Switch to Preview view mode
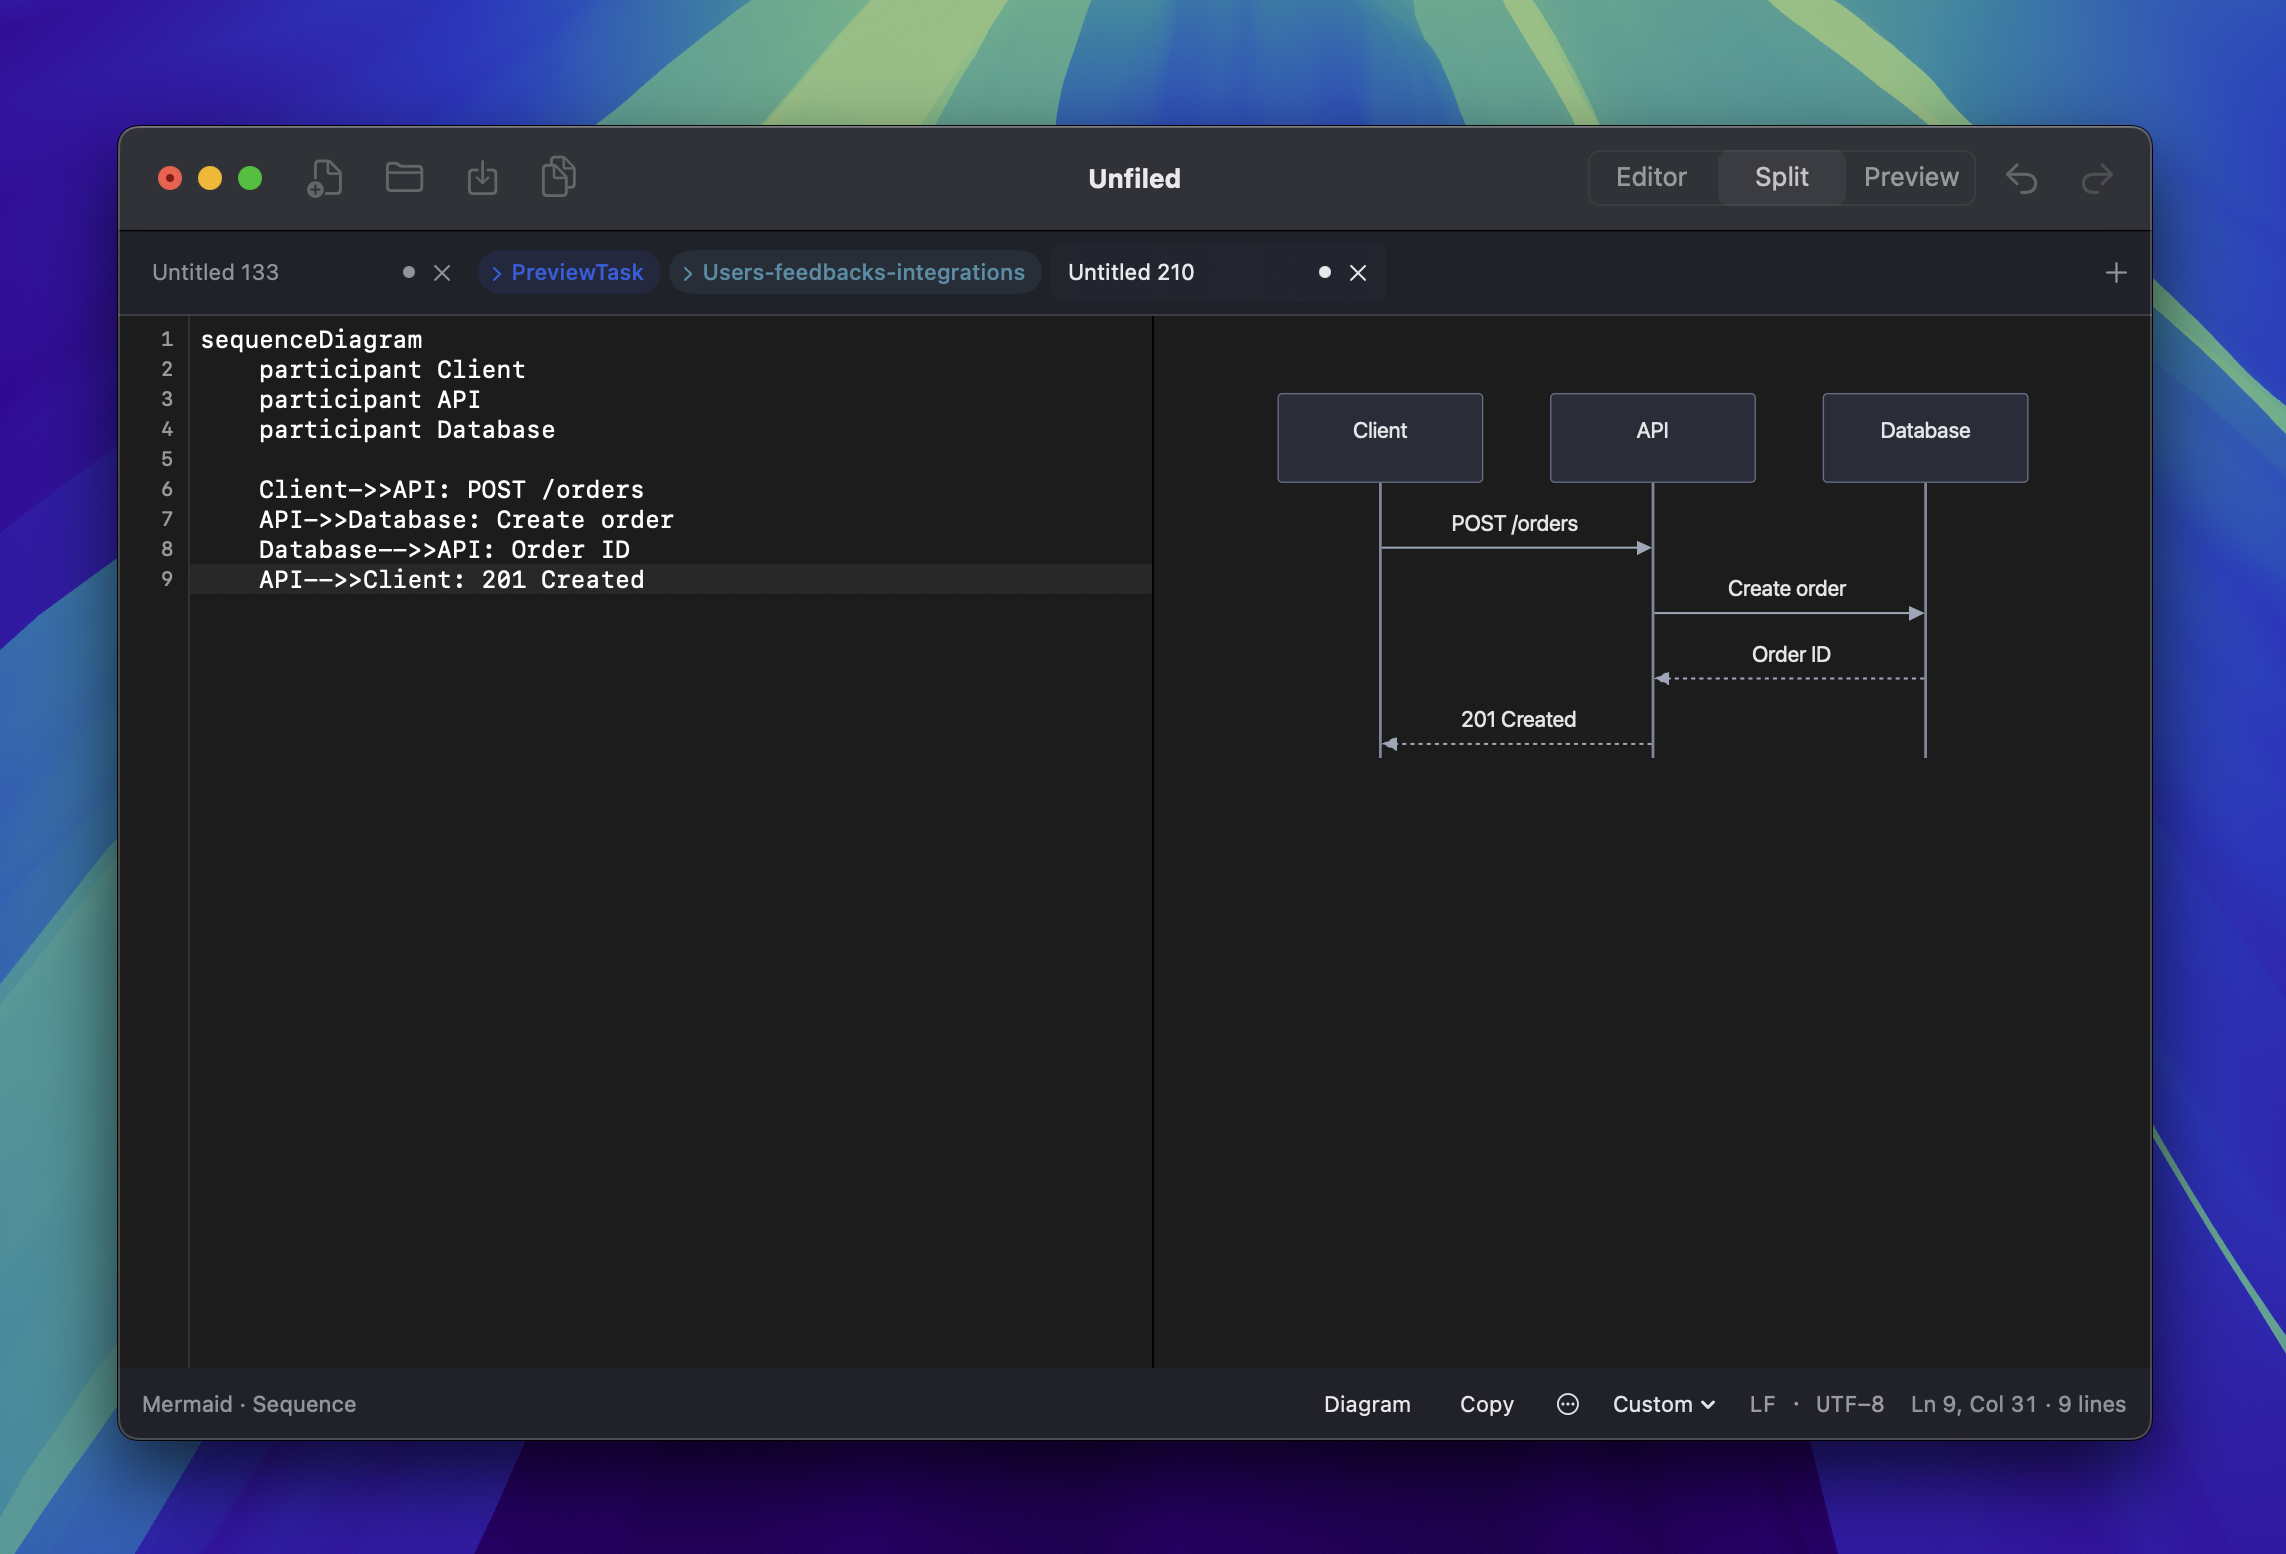This screenshot has width=2286, height=1554. 1911,177
